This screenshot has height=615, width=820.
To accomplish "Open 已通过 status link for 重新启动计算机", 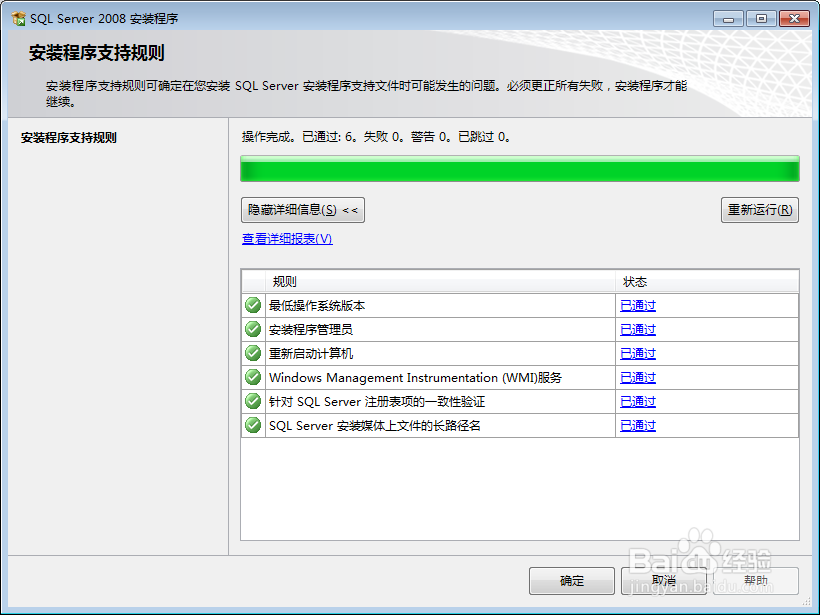I will pos(638,354).
